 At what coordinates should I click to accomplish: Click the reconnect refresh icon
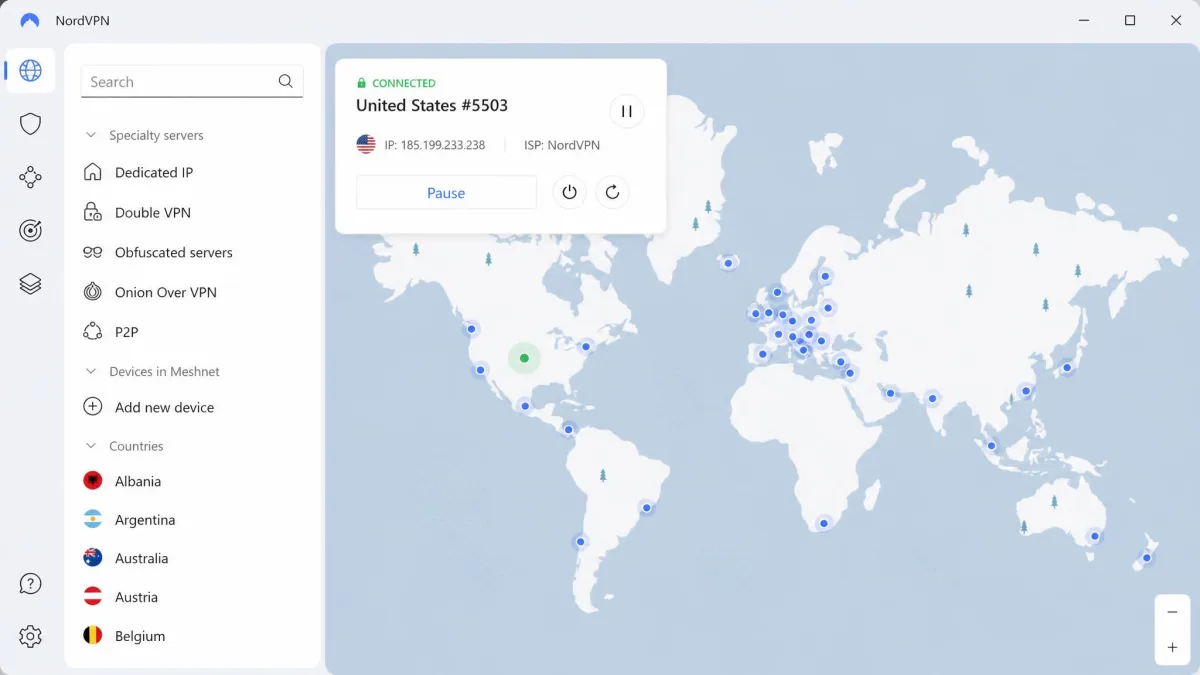click(612, 192)
